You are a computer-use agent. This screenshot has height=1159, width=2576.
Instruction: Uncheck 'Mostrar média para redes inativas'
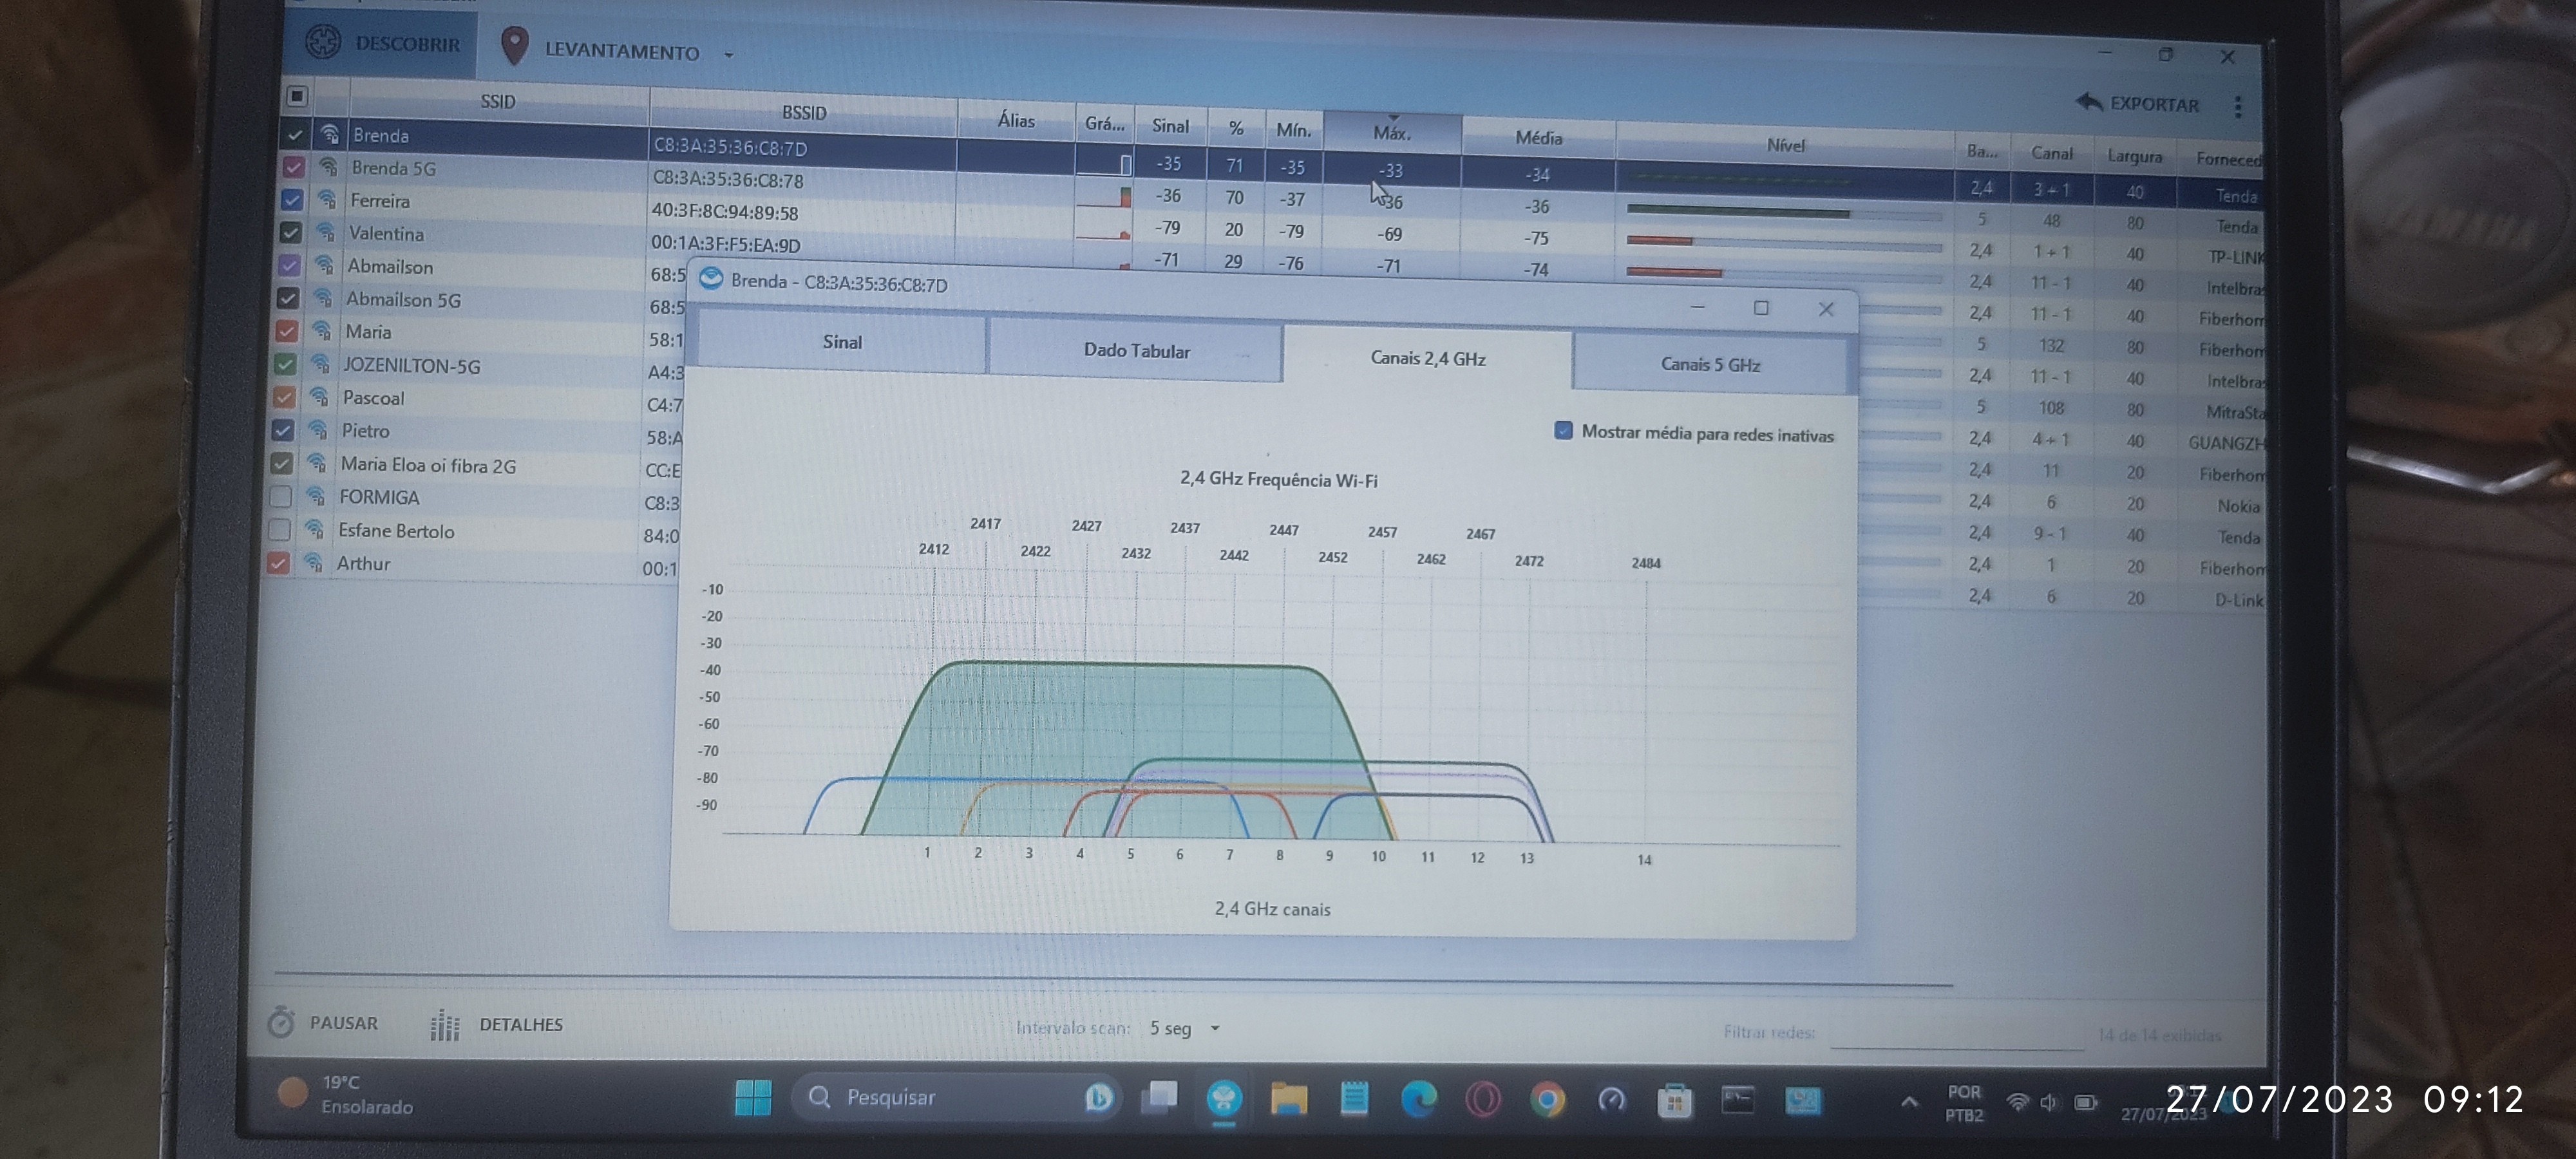coord(1563,431)
